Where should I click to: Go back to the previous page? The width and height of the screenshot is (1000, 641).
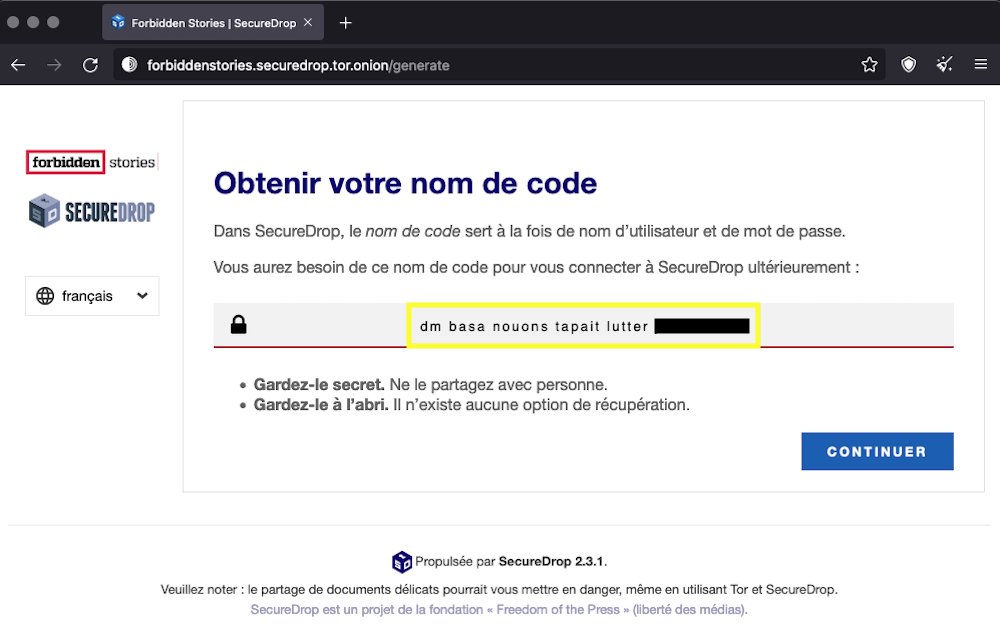pyautogui.click(x=18, y=65)
